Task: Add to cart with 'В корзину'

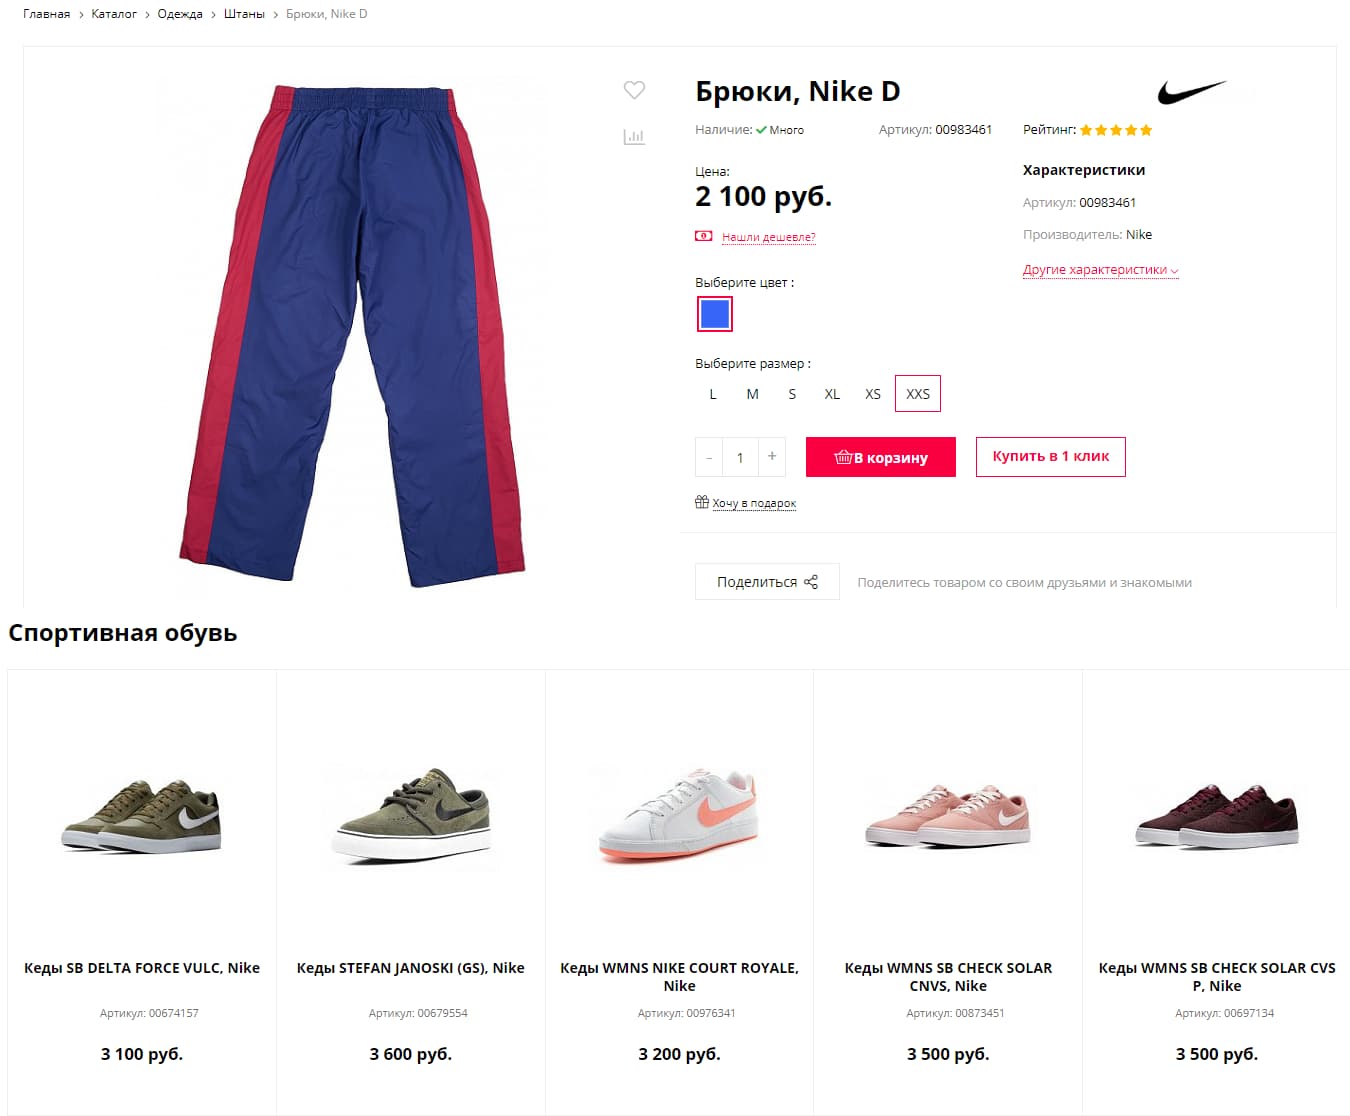Action: (x=881, y=457)
